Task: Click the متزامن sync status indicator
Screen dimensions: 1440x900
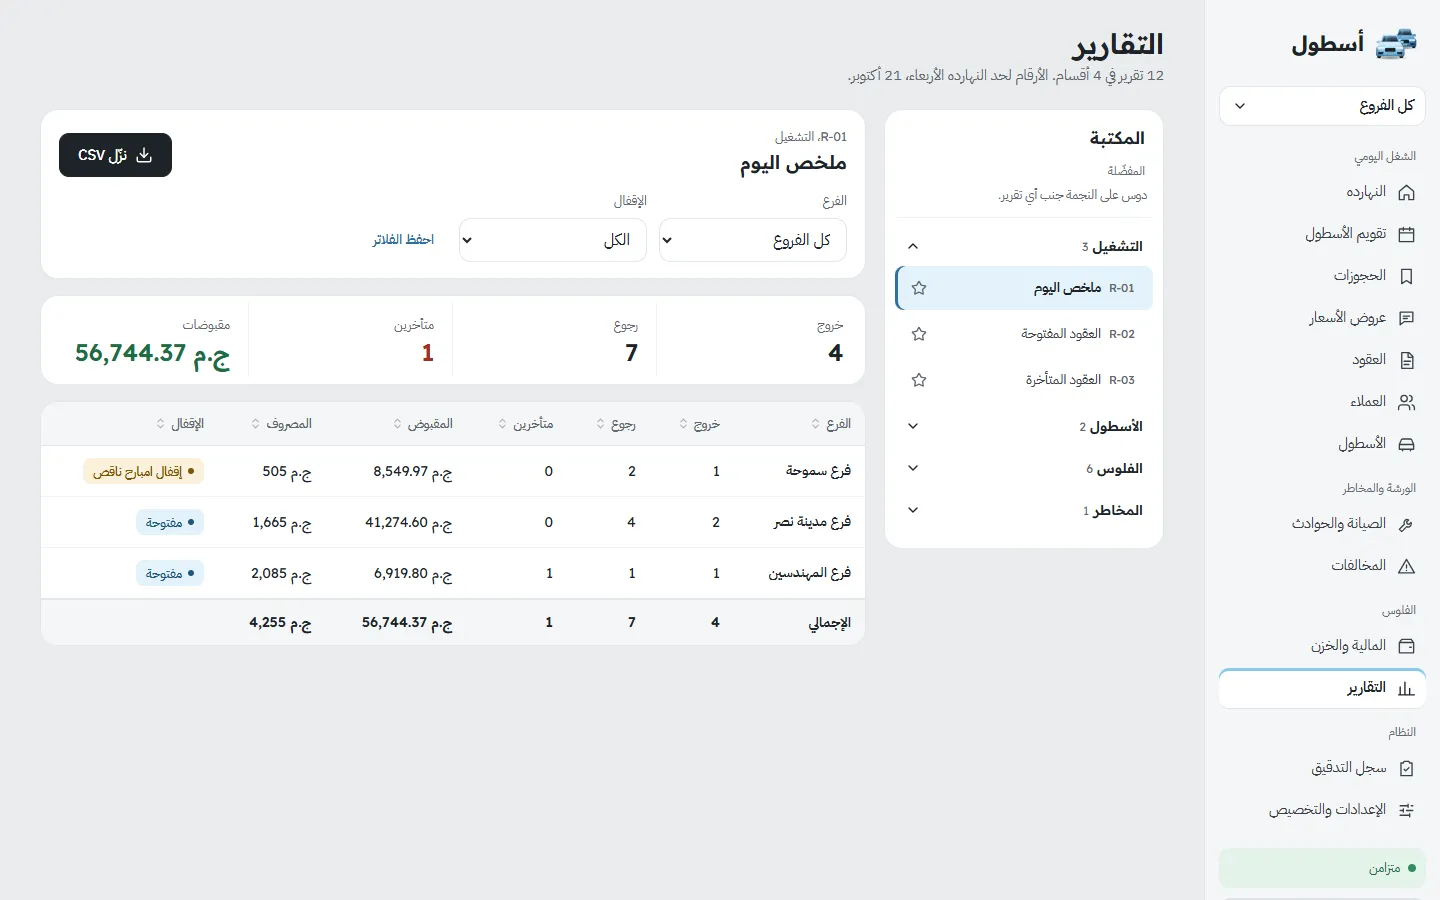Action: pos(1322,868)
